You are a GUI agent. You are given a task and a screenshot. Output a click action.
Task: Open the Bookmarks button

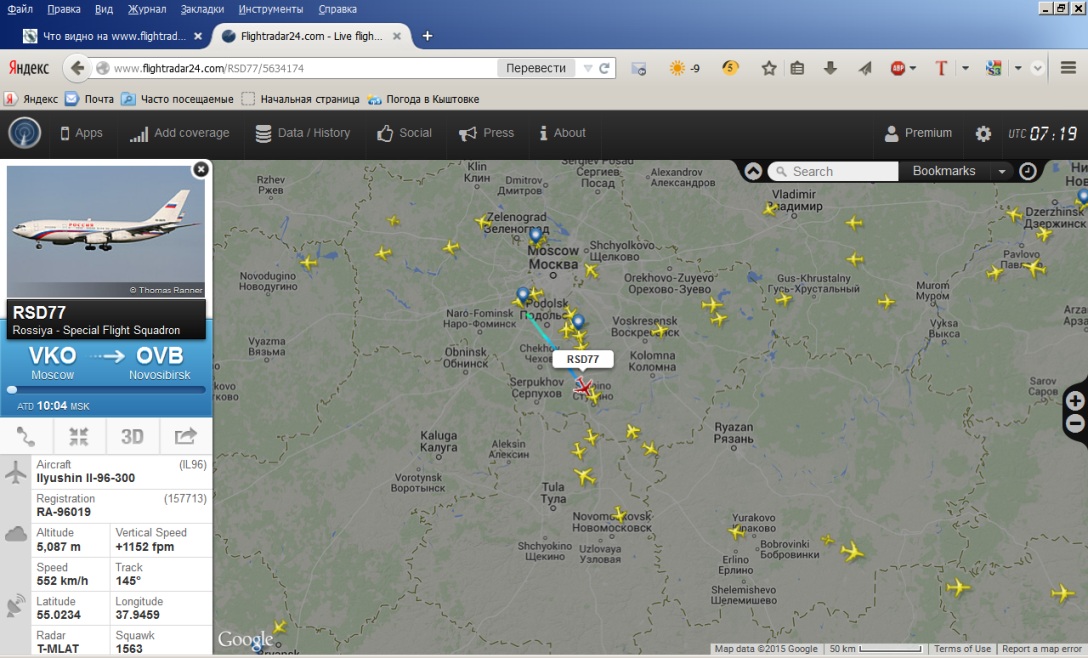[944, 171]
